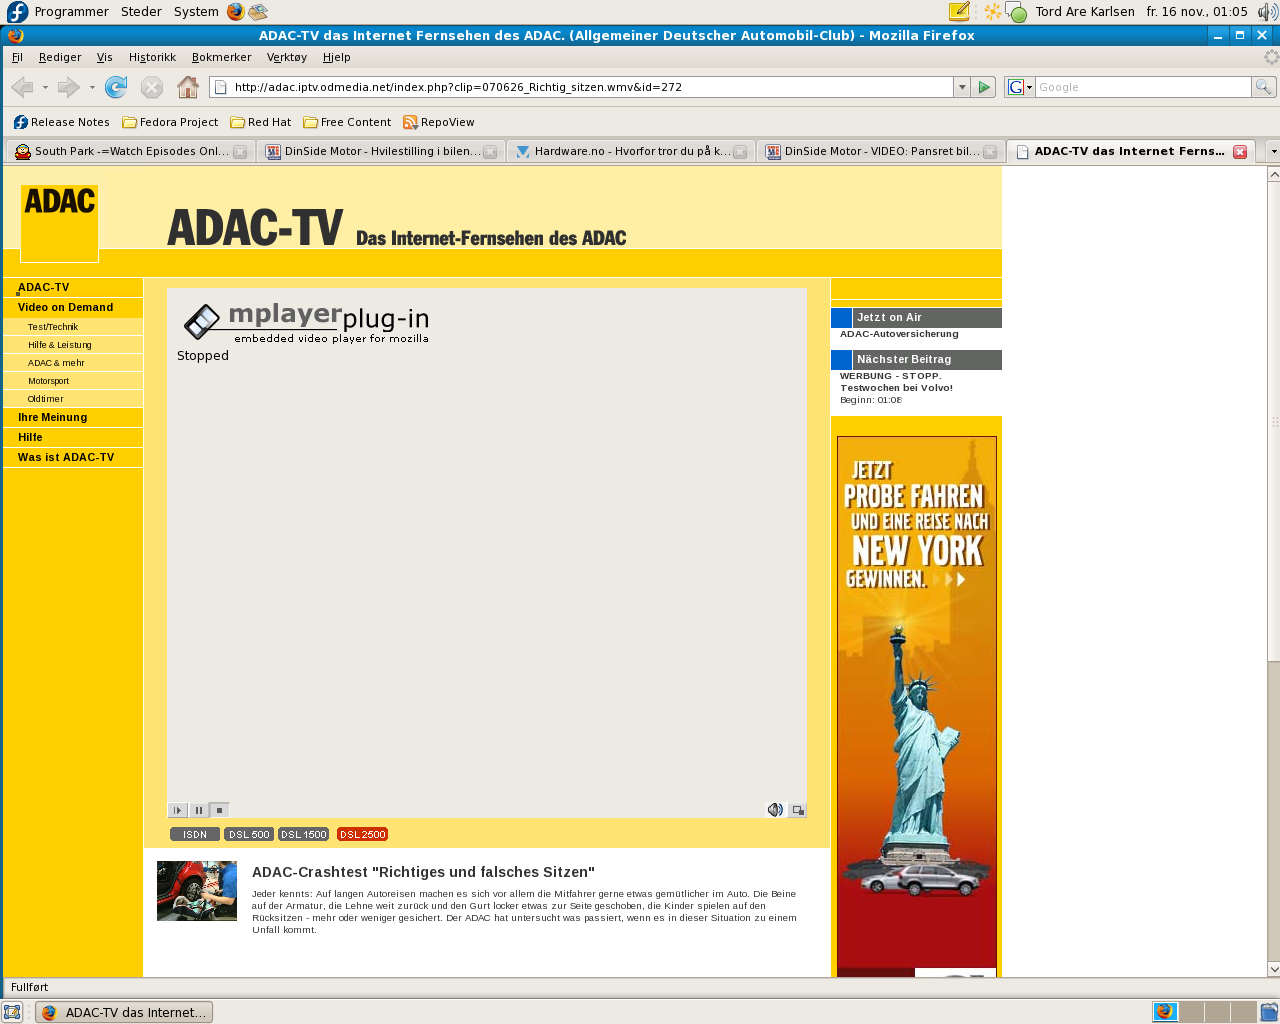The width and height of the screenshot is (1280, 1024).
Task: Click the yellow star update notifier icon
Action: (x=992, y=12)
